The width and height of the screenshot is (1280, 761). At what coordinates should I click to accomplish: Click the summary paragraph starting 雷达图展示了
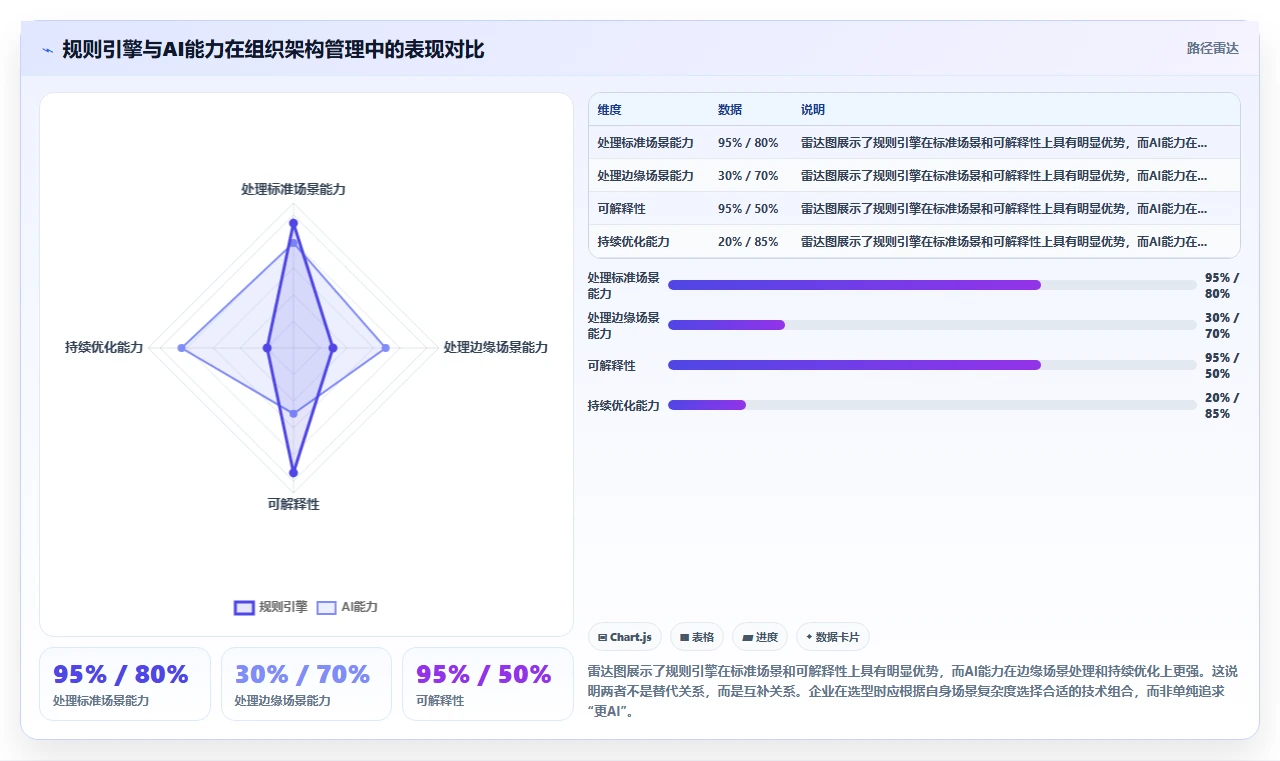coord(913,691)
